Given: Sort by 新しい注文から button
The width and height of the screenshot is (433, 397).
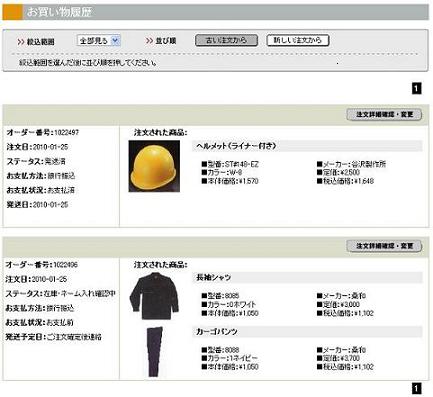Looking at the screenshot, I should pos(298,40).
